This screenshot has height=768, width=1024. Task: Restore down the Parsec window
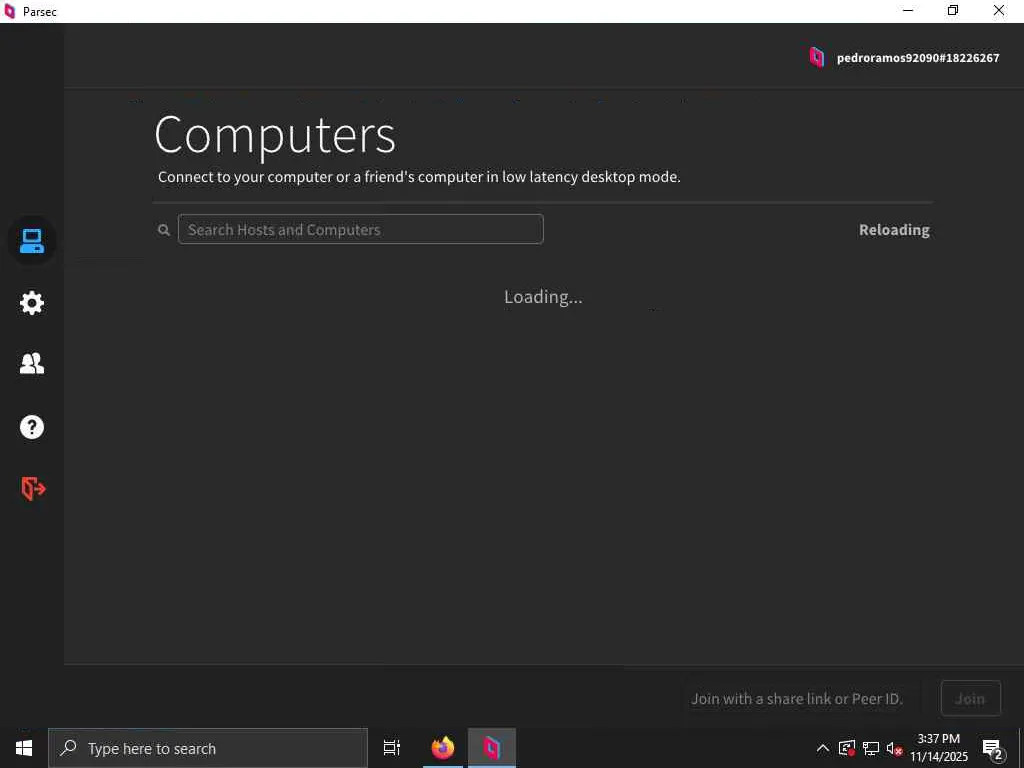pos(953,10)
